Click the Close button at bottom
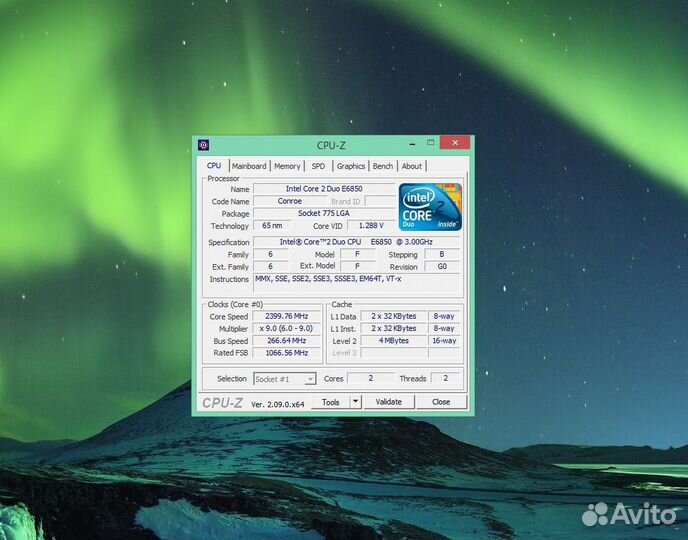 (x=441, y=402)
